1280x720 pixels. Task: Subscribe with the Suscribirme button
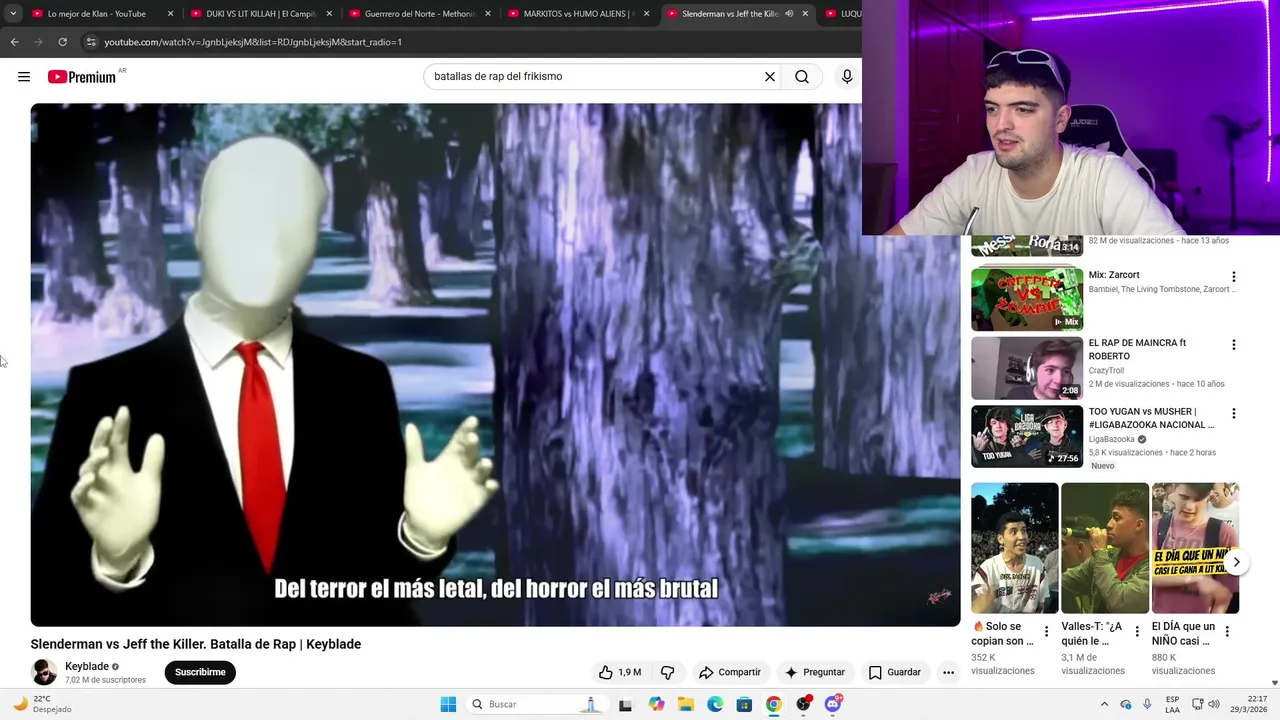[200, 672]
